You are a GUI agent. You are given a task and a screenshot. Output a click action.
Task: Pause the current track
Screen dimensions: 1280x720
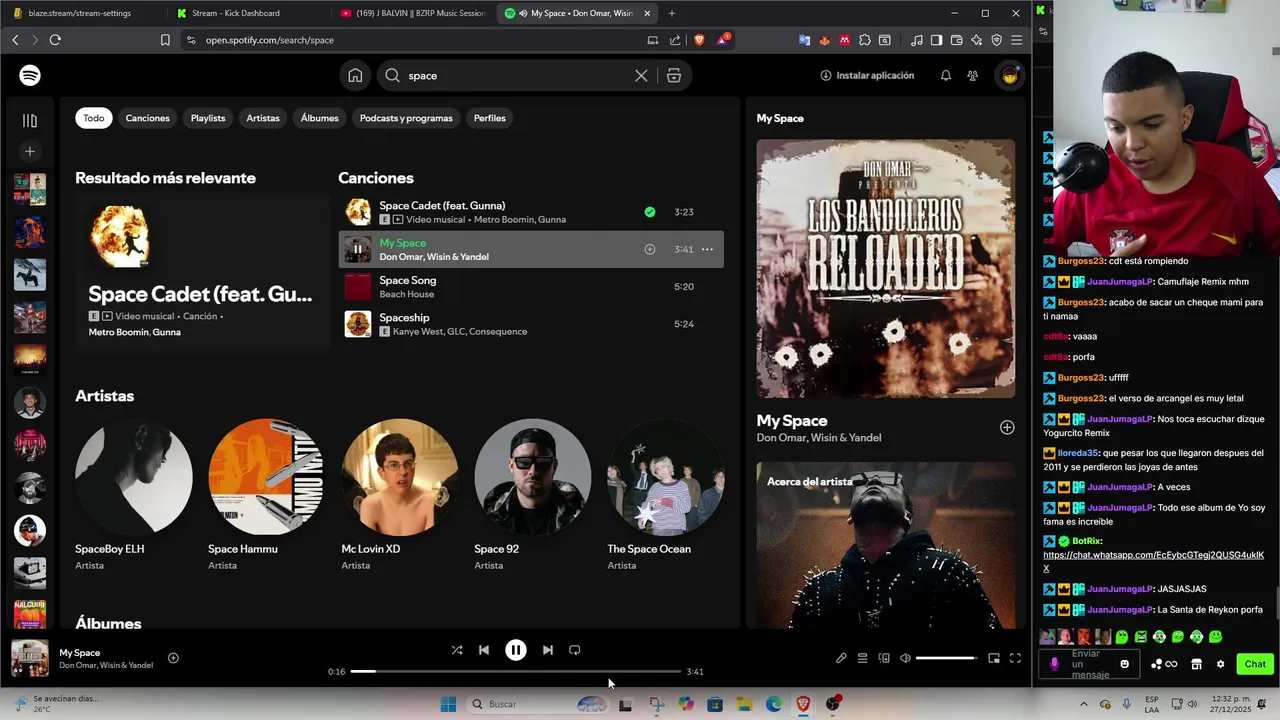516,650
